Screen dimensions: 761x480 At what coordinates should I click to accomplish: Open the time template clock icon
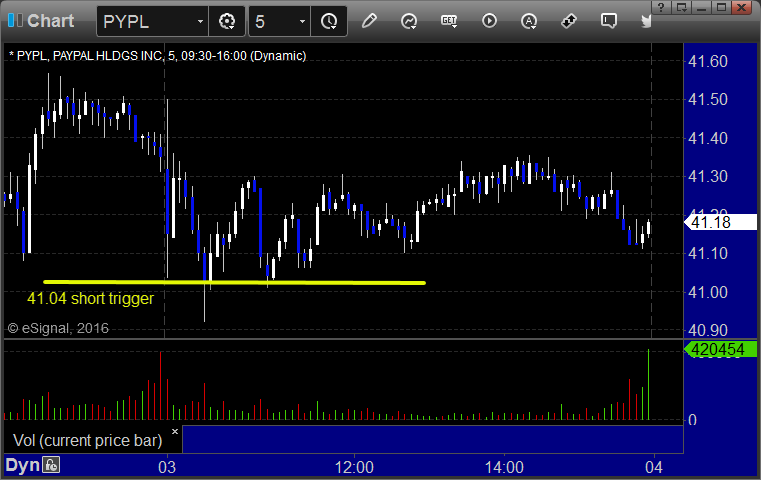click(329, 21)
